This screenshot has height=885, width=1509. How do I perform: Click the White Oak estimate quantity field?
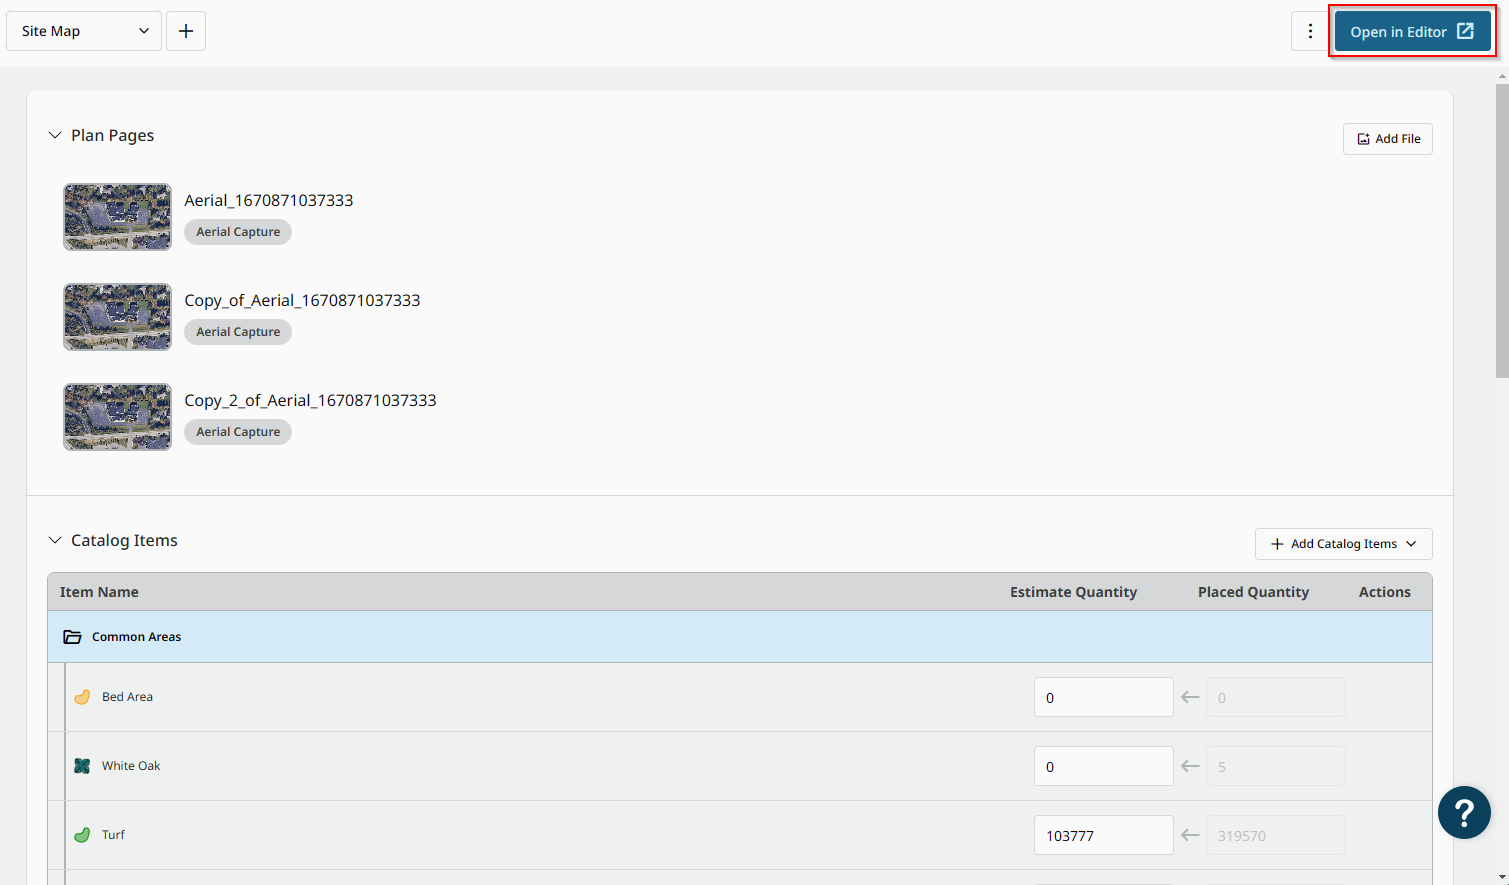tap(1103, 766)
